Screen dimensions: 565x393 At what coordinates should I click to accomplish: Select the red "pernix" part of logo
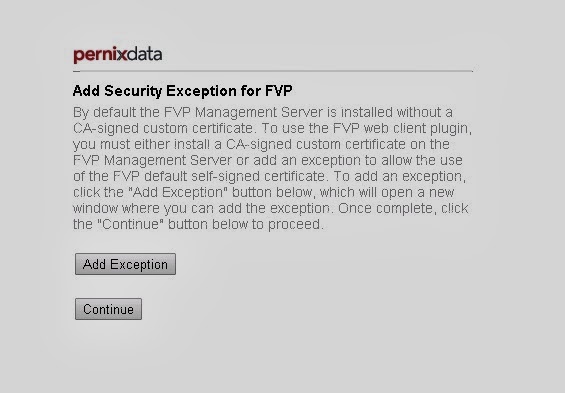[100, 55]
